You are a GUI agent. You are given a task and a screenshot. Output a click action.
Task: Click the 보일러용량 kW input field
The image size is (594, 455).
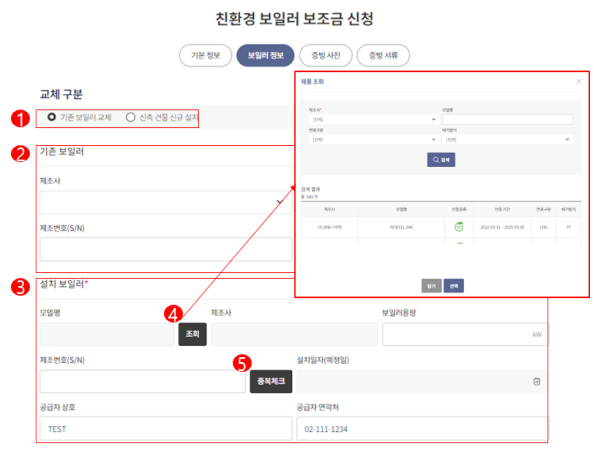click(465, 334)
